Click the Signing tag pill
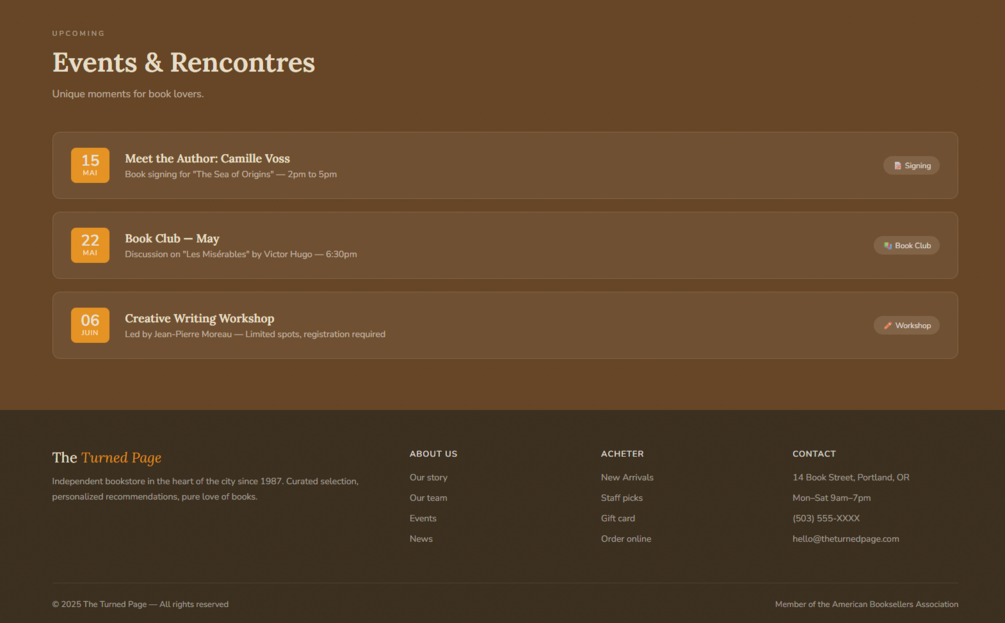This screenshot has width=1005, height=623. click(x=911, y=165)
